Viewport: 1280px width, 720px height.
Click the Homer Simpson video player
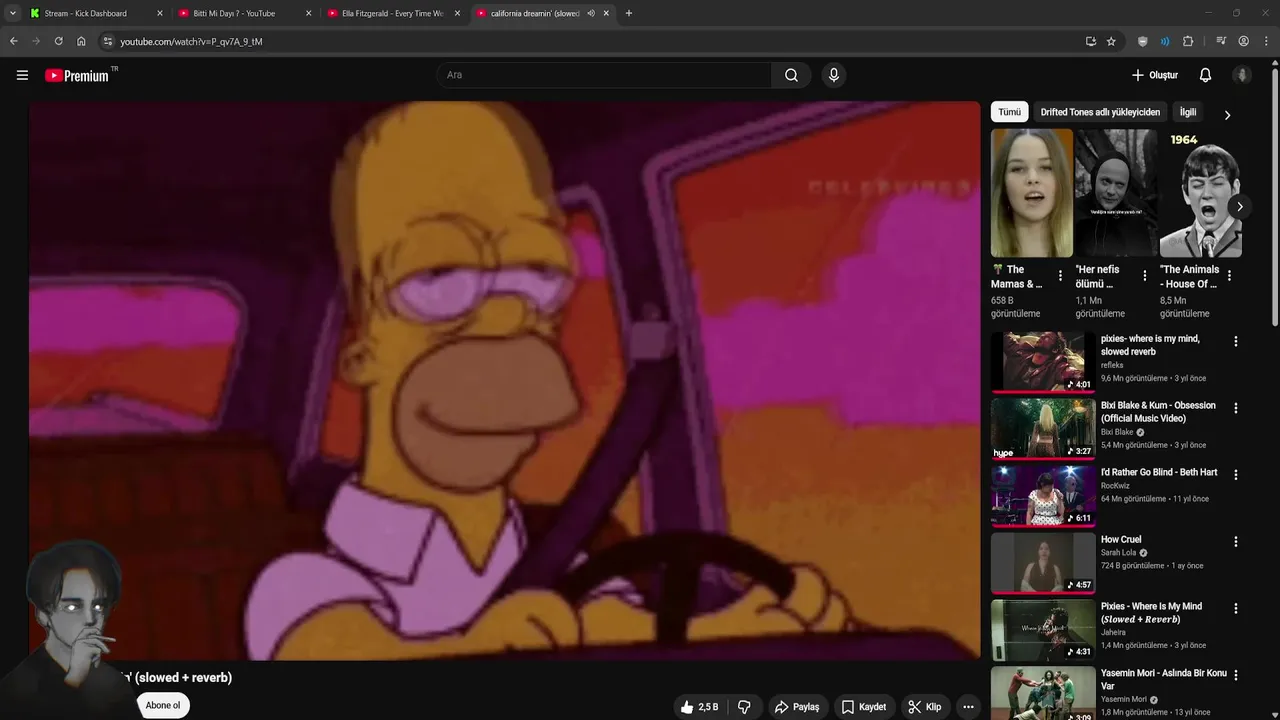click(505, 380)
